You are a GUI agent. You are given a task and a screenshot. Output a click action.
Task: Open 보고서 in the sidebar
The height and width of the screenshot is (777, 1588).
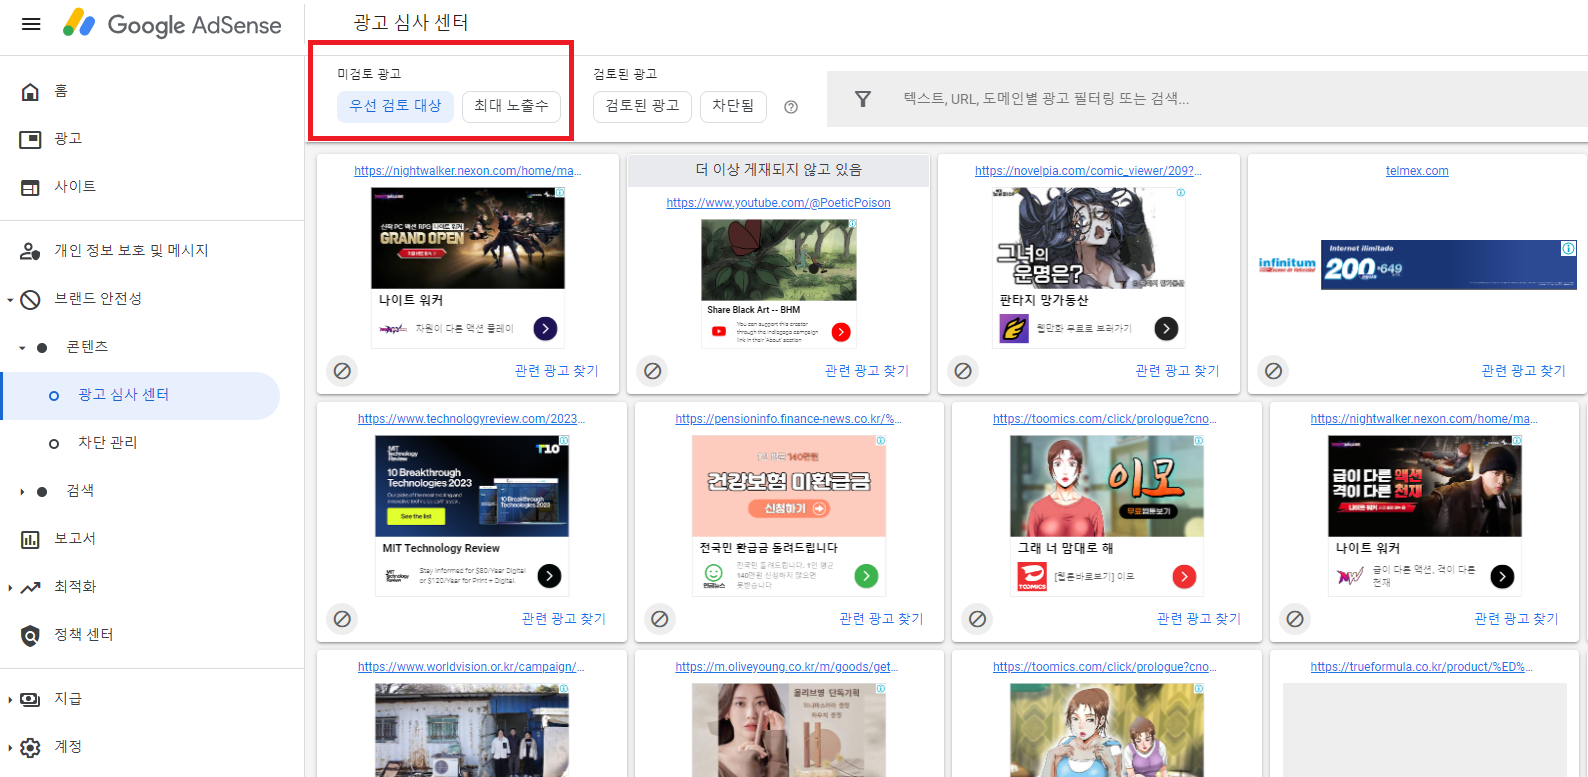(75, 538)
